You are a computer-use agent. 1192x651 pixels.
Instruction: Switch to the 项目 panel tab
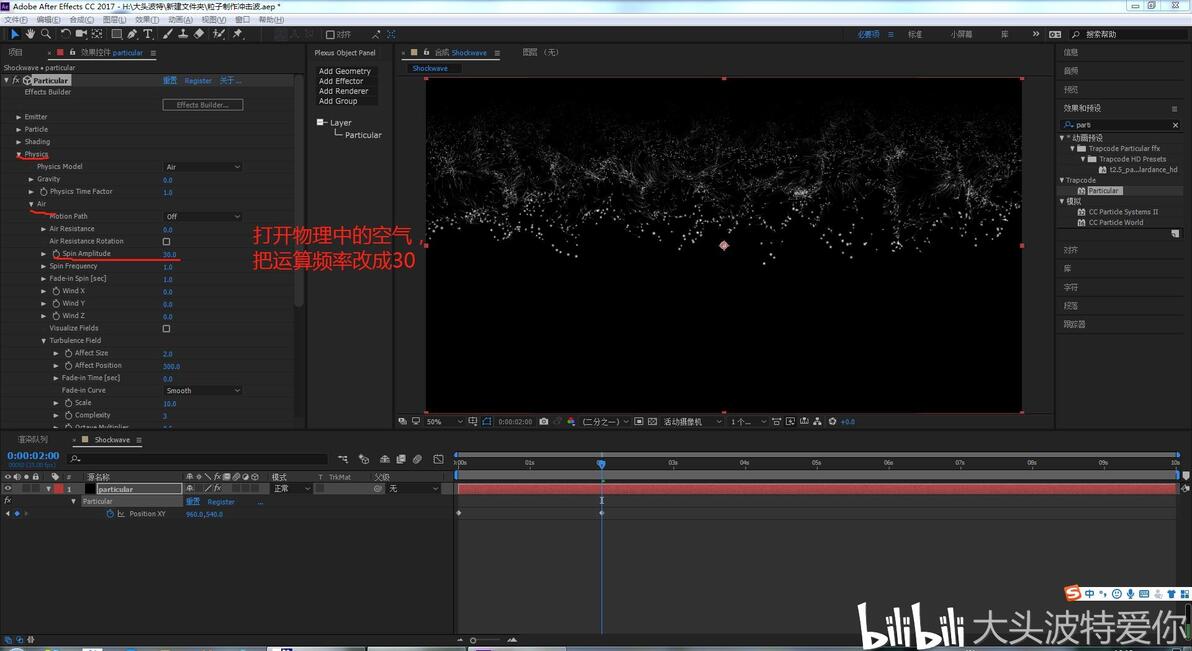15,52
